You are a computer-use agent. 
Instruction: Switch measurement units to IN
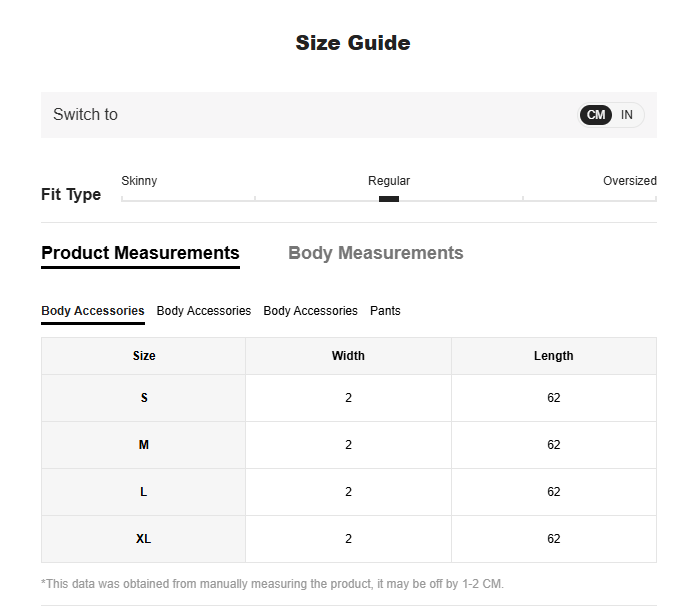(x=627, y=115)
